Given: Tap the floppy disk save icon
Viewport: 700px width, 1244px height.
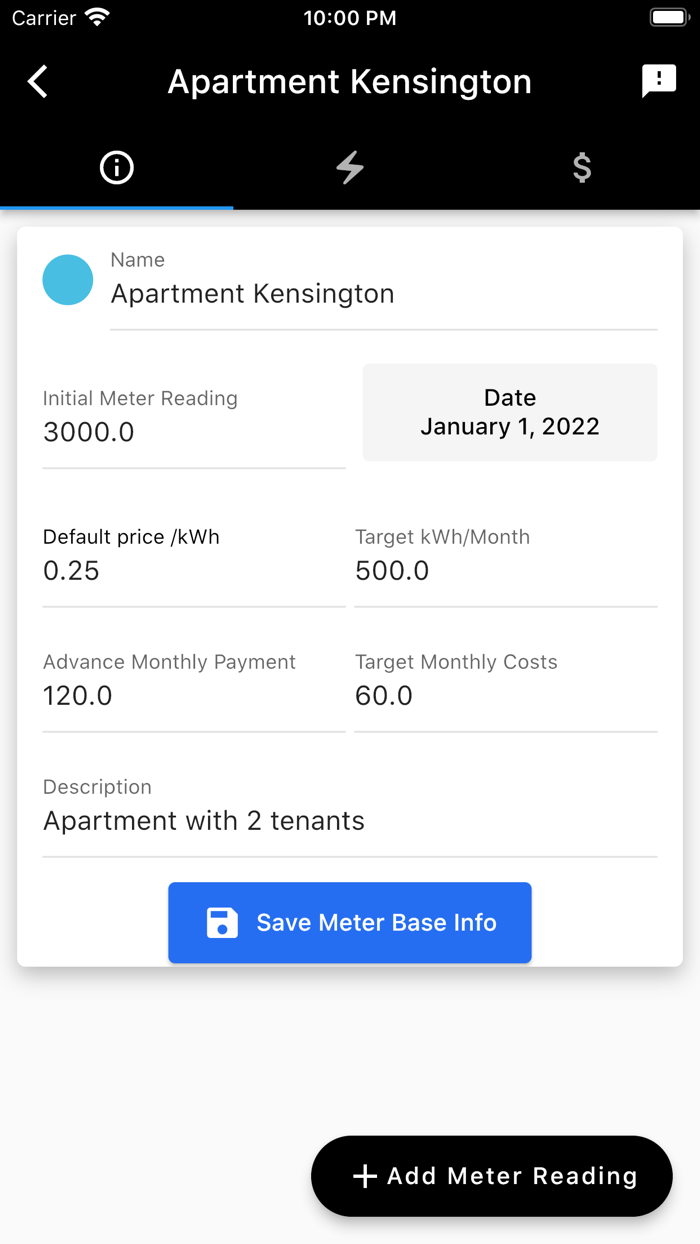Looking at the screenshot, I should (x=222, y=923).
